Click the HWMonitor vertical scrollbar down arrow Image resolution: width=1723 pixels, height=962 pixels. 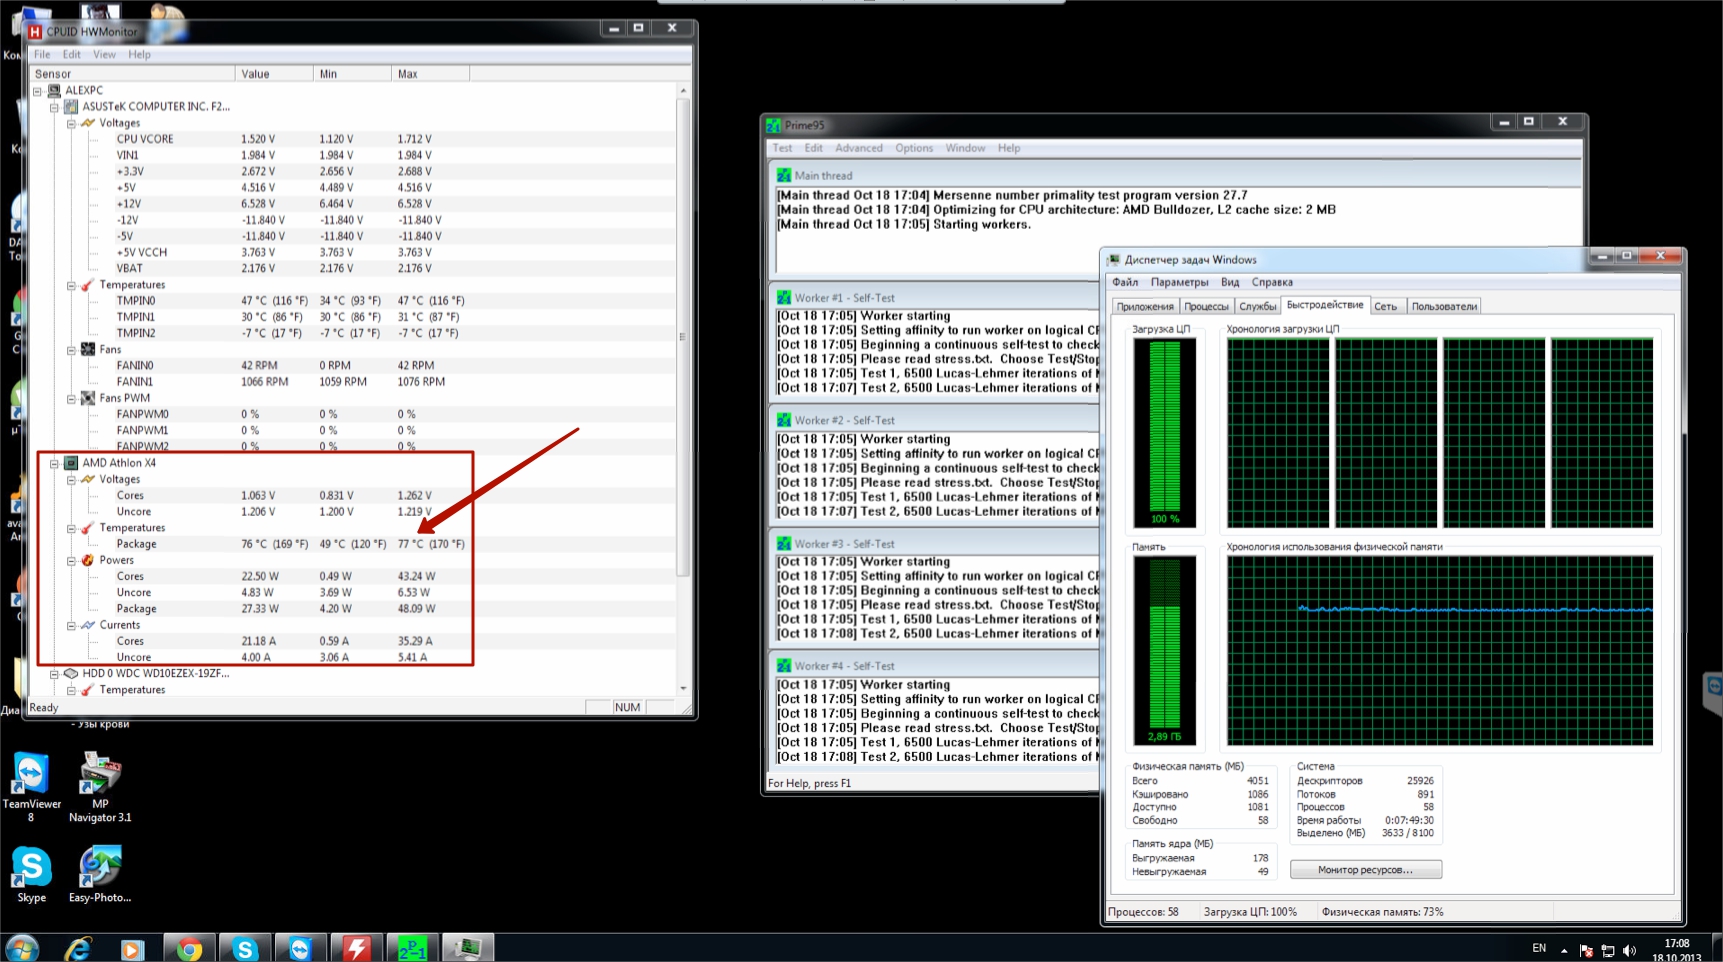(683, 689)
